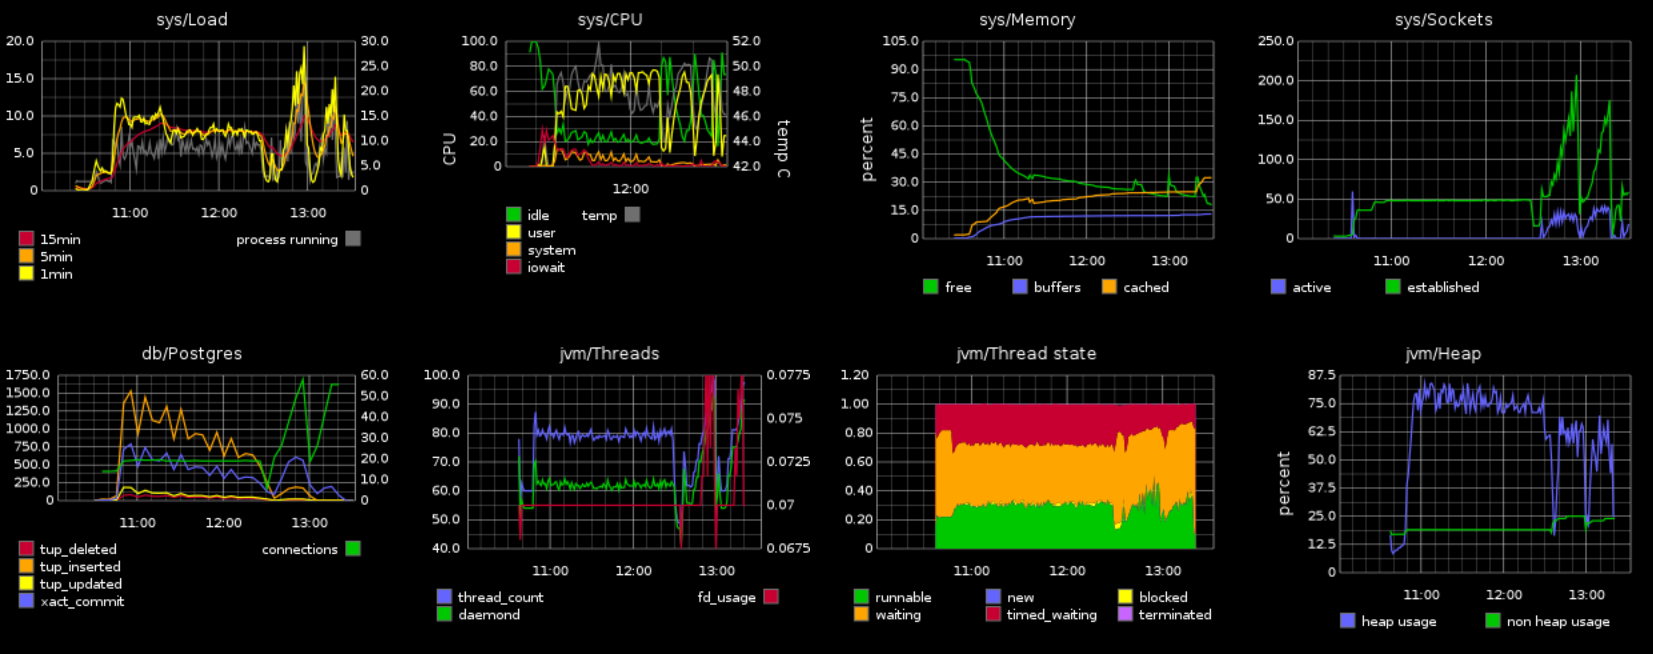Screen dimensions: 1653x654
Task: Select the blue buffers legend swatch
Action: pos(1020,287)
